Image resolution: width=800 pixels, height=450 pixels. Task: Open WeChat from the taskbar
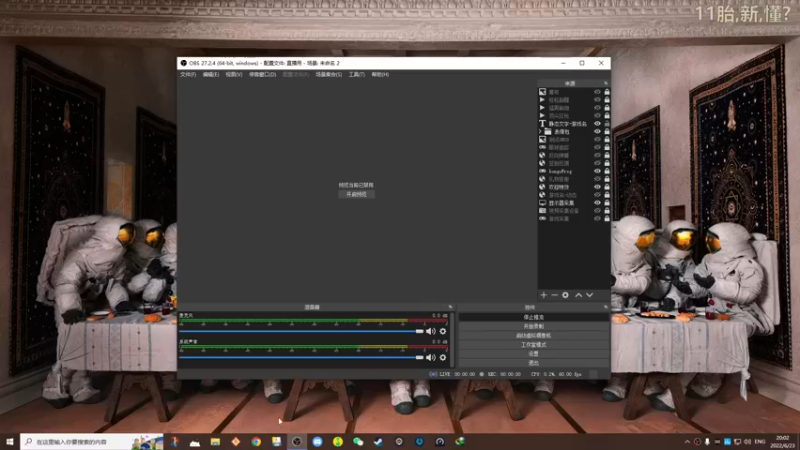point(358,442)
